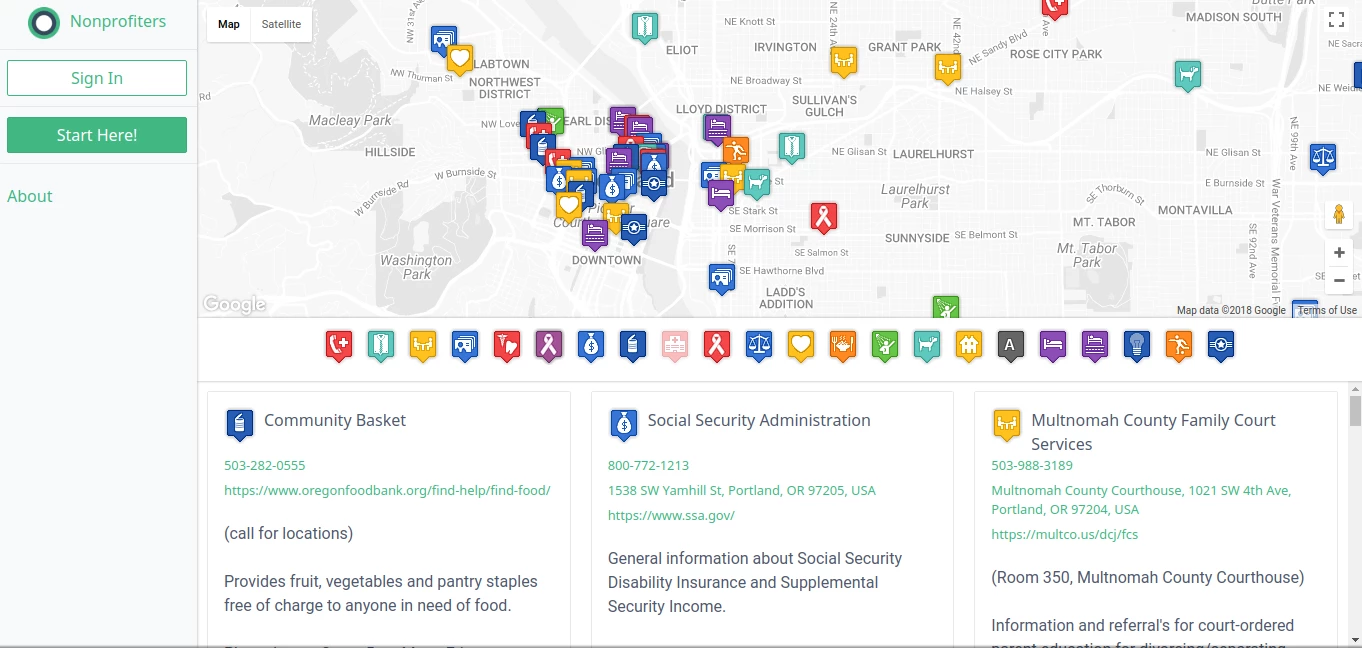Image resolution: width=1362 pixels, height=648 pixels.
Task: Filter by yellow housing icon
Action: pyautogui.click(x=969, y=346)
